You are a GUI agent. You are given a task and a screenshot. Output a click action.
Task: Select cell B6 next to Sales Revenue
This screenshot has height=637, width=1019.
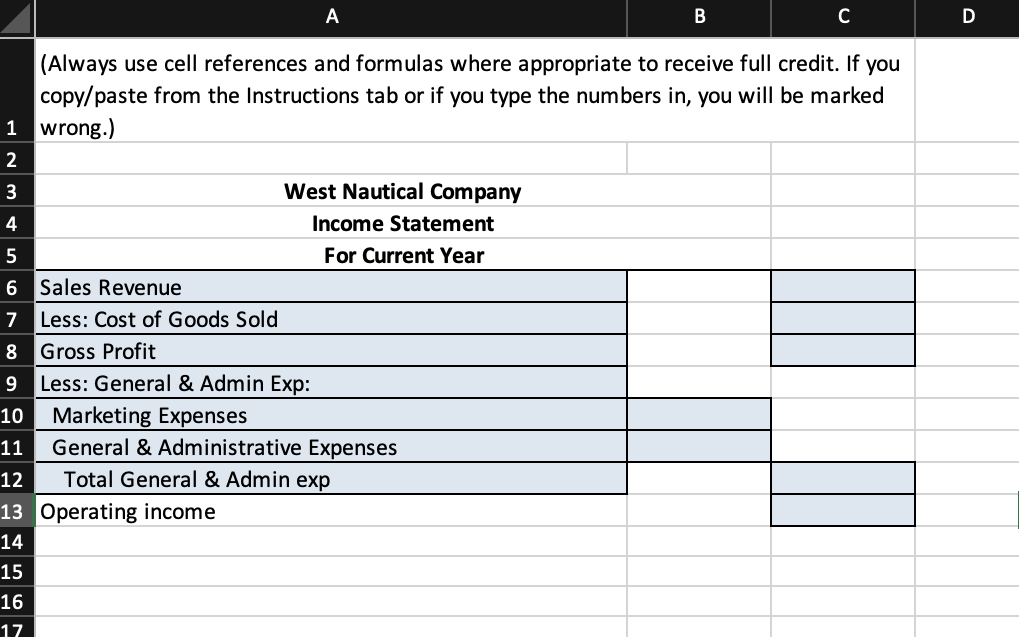(x=697, y=287)
